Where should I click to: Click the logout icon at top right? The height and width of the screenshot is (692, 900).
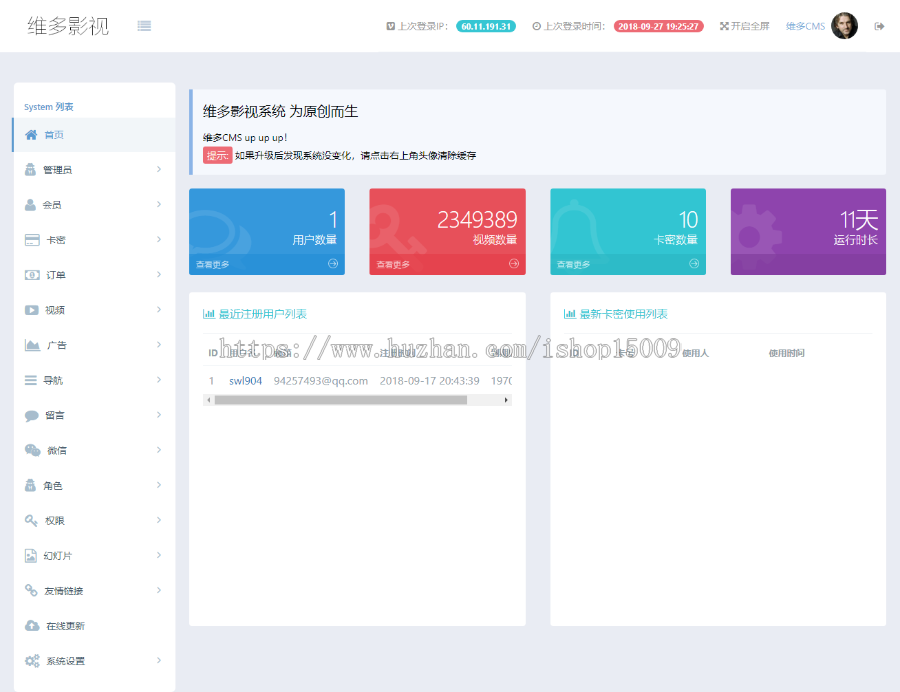(879, 26)
